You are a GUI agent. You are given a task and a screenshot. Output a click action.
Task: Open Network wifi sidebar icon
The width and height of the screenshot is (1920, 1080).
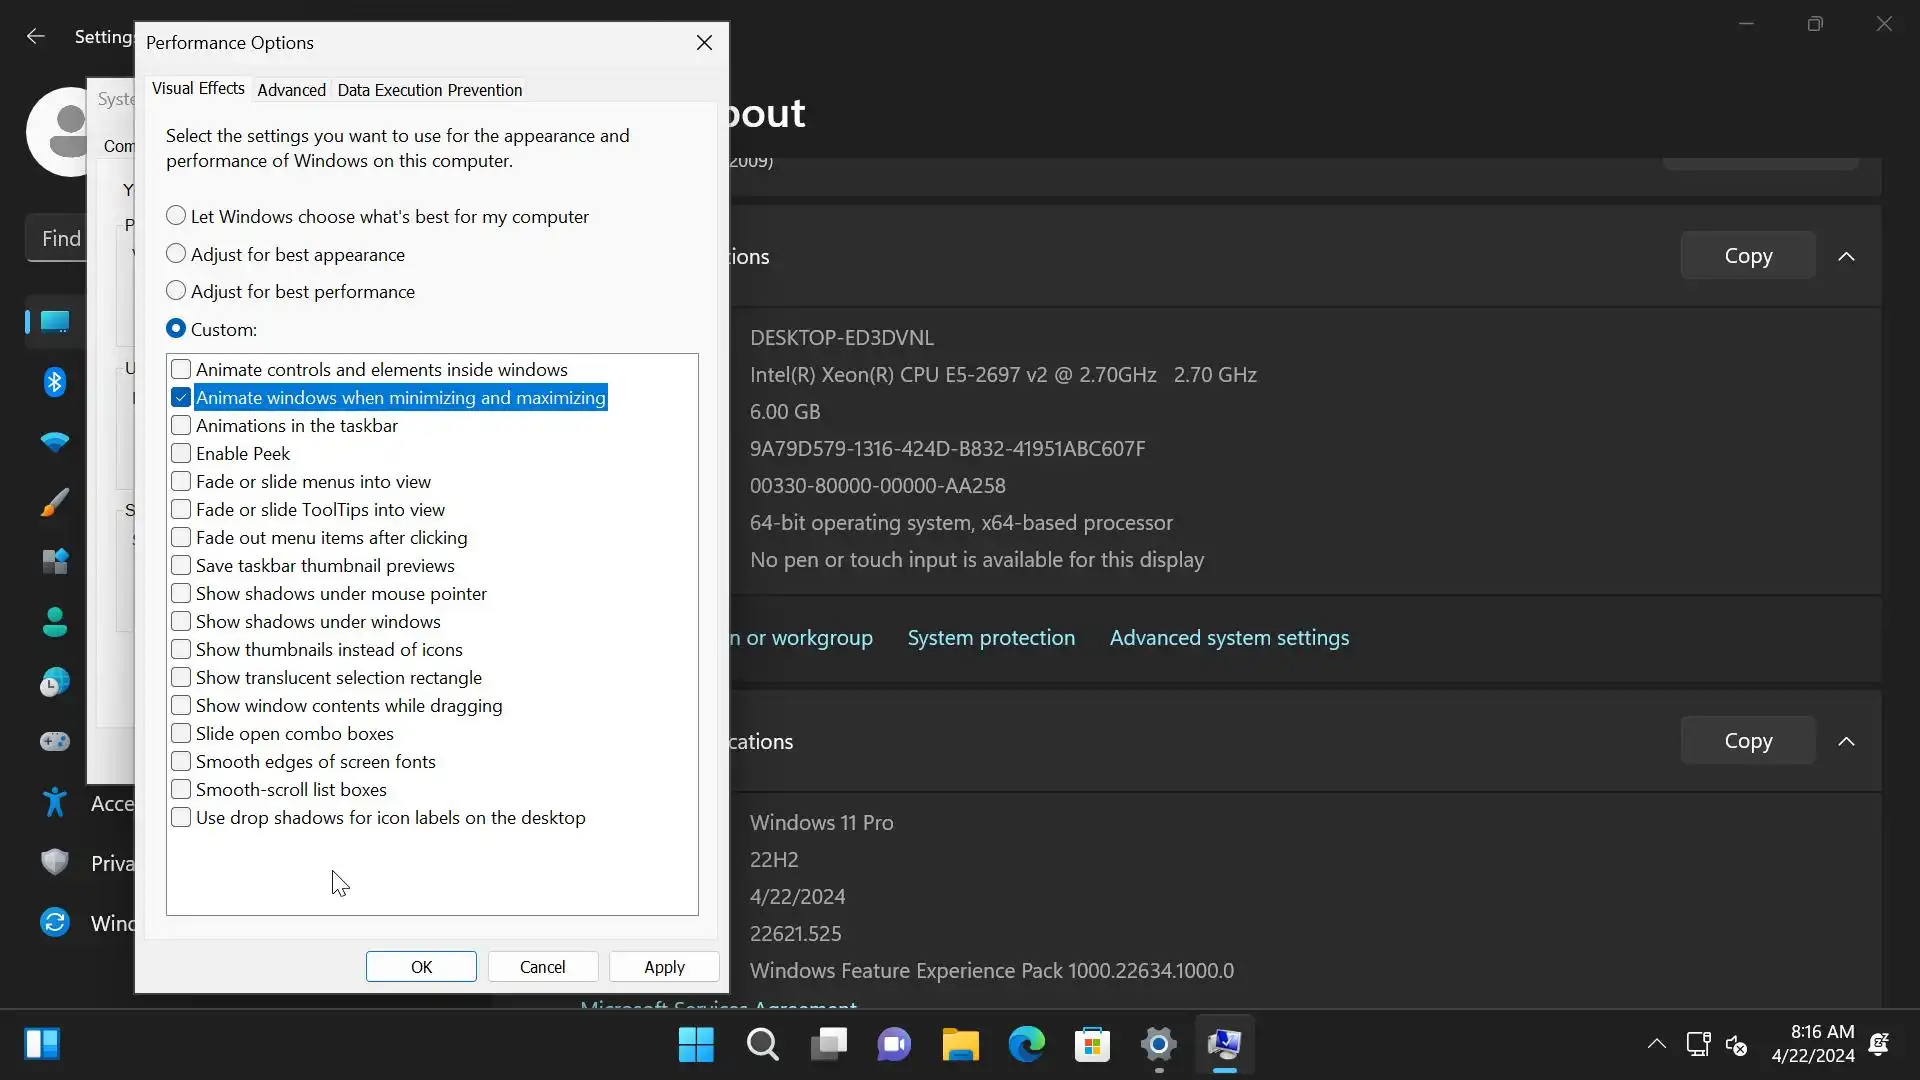tap(55, 442)
